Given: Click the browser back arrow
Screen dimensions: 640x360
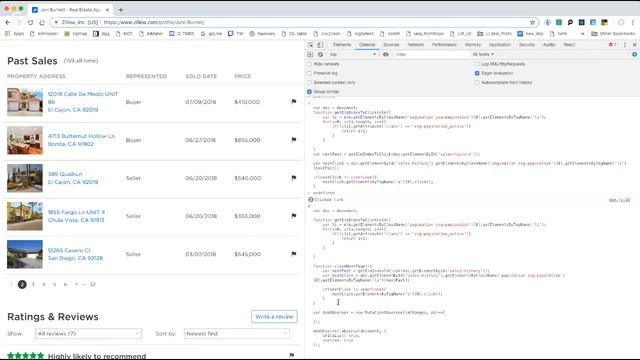Looking at the screenshot, I should click(8, 22).
